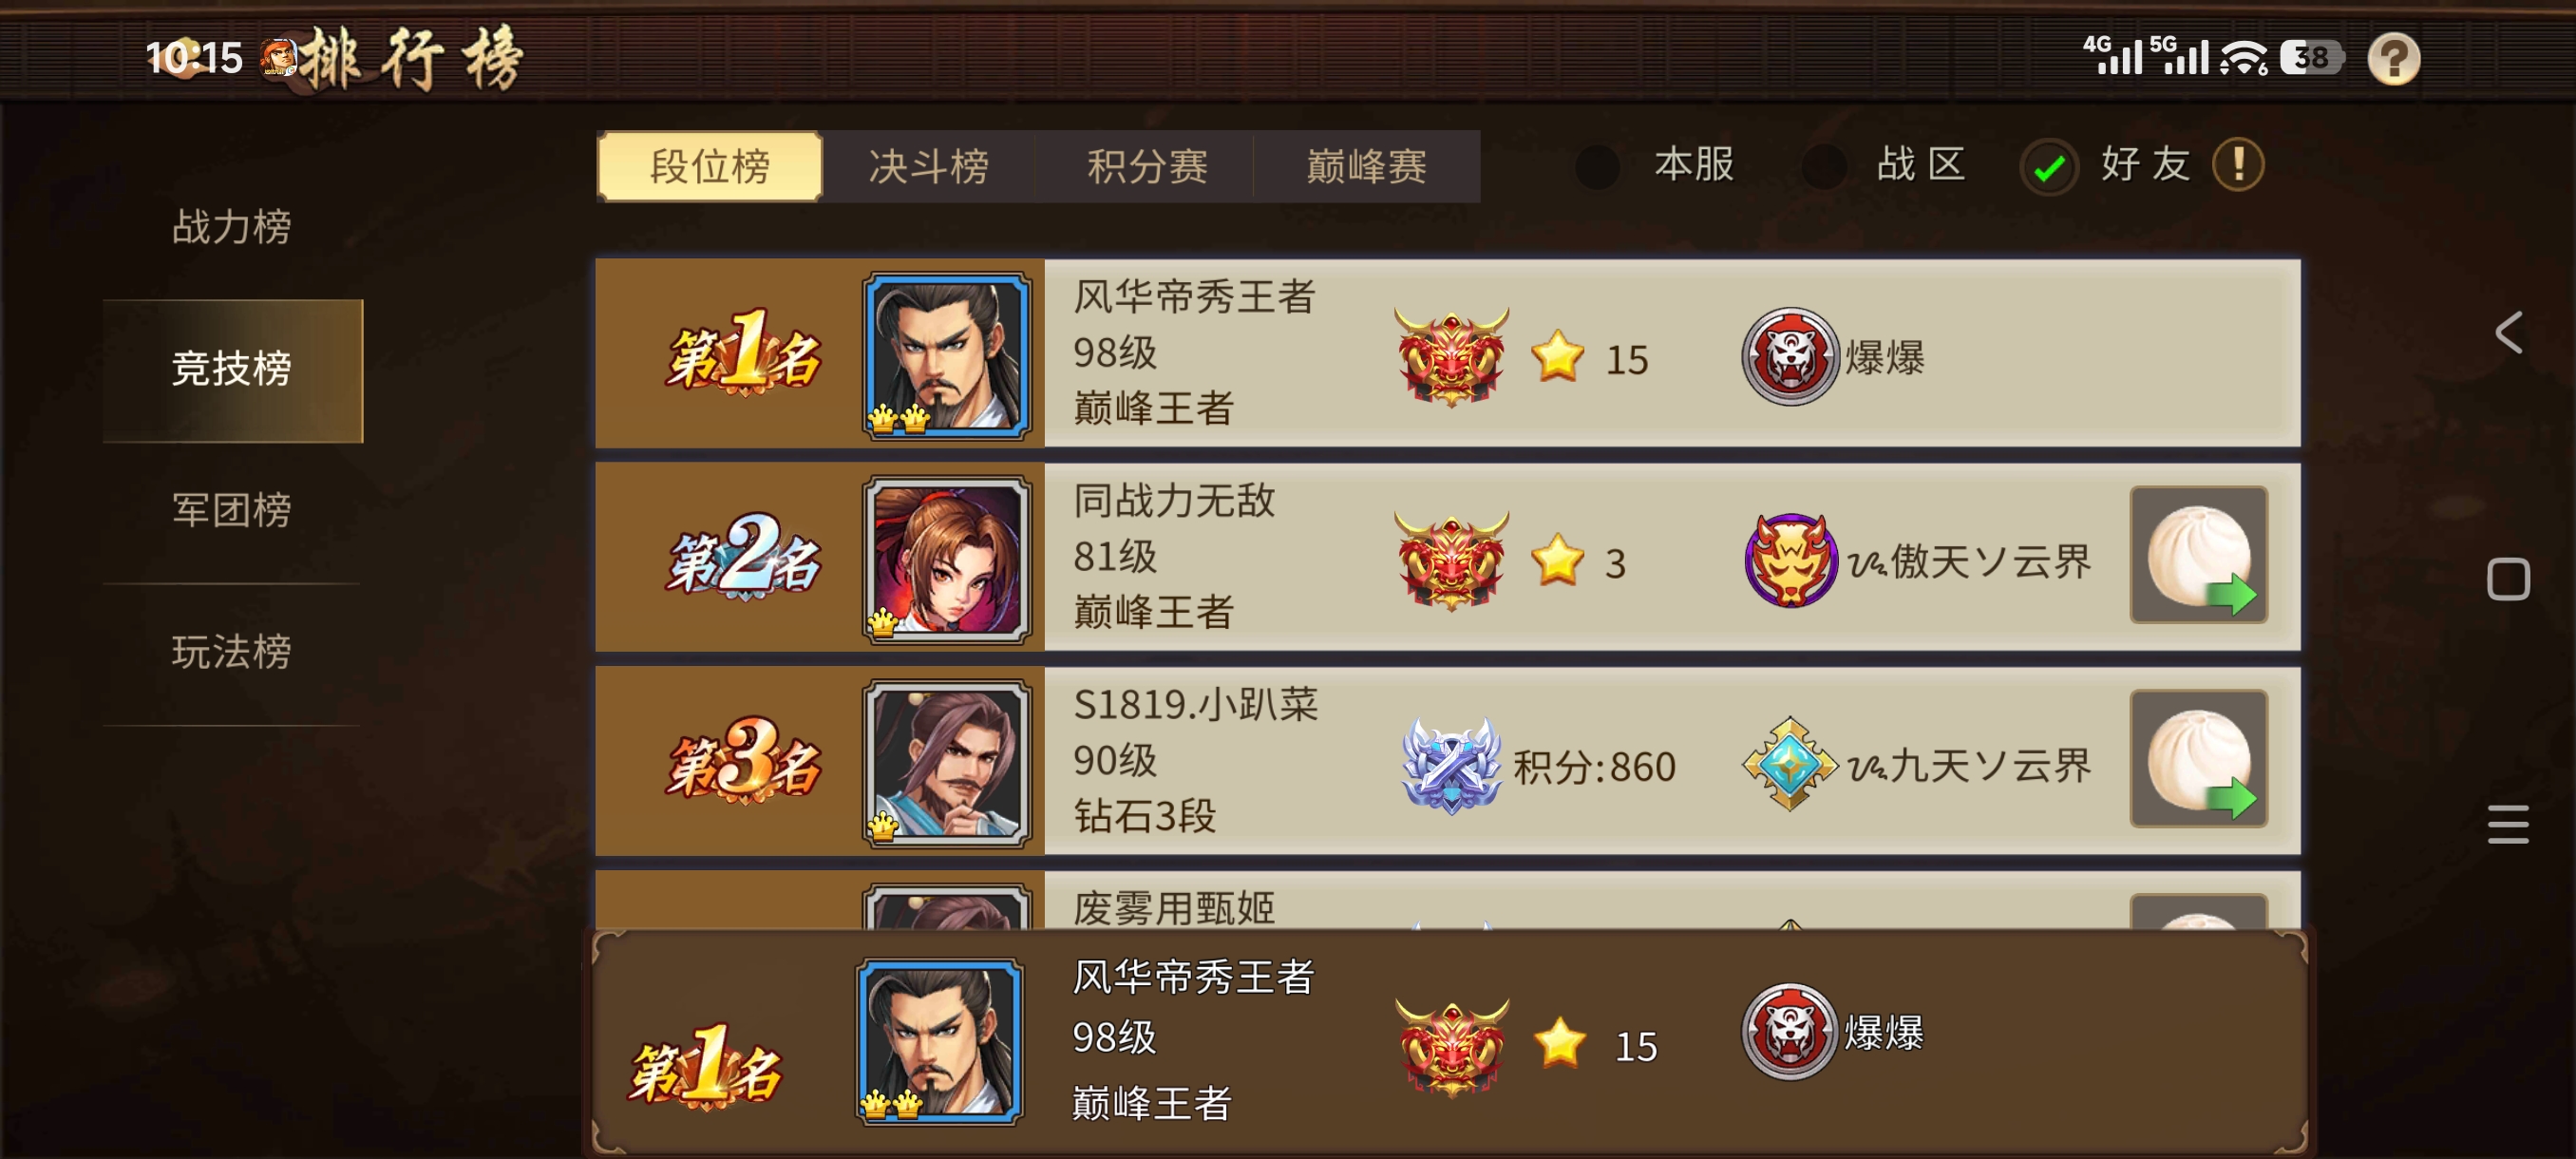Screen dimensions: 2576x1159
Task: Tap 傲天ソ云界 legion purple emblem
Action: tap(1789, 560)
